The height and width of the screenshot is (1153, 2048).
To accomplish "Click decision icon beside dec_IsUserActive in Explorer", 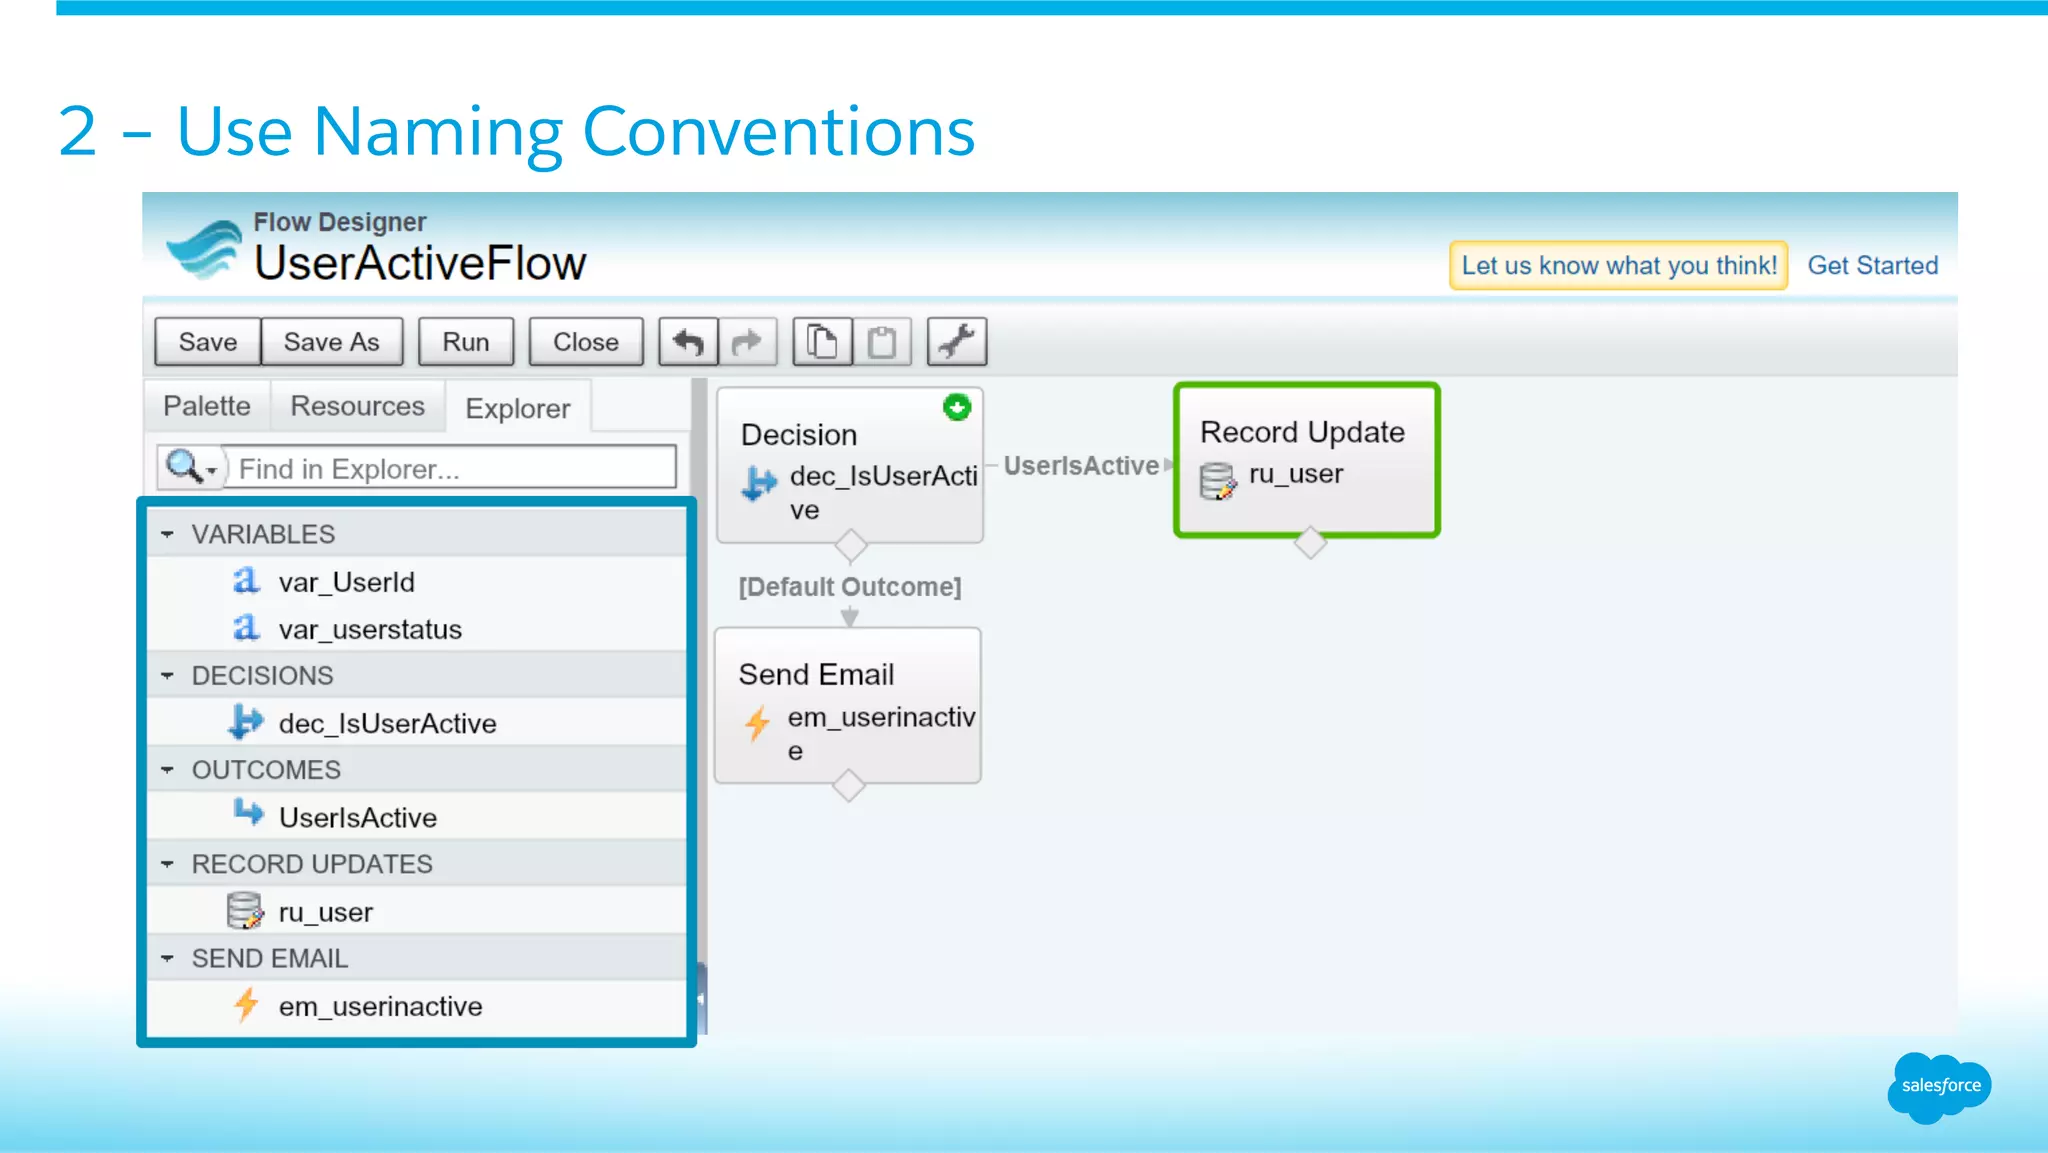I will [x=246, y=721].
